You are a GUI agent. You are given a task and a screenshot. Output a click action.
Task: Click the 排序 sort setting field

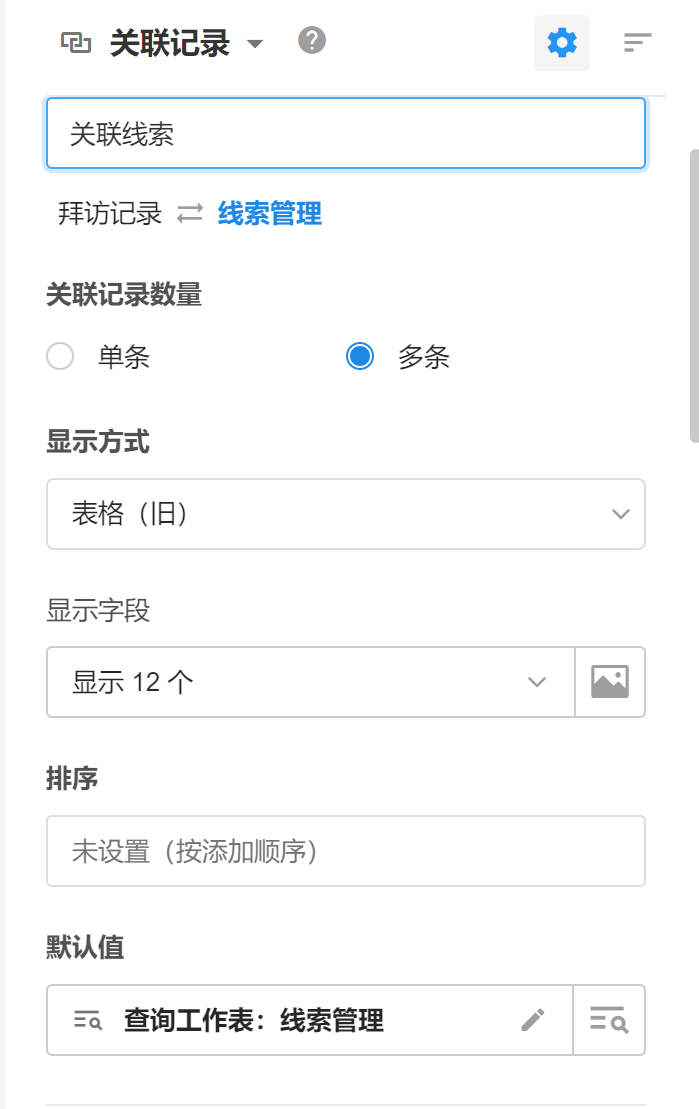pyautogui.click(x=345, y=851)
